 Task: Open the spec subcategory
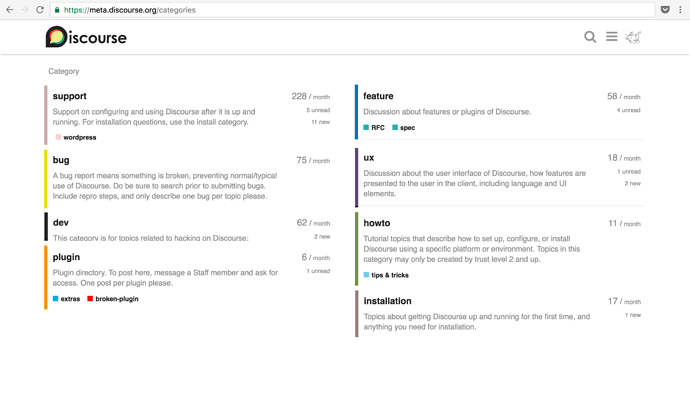407,128
